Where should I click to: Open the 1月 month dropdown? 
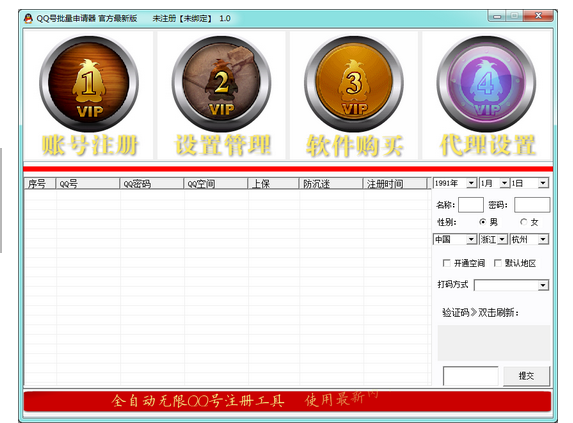pyautogui.click(x=504, y=183)
